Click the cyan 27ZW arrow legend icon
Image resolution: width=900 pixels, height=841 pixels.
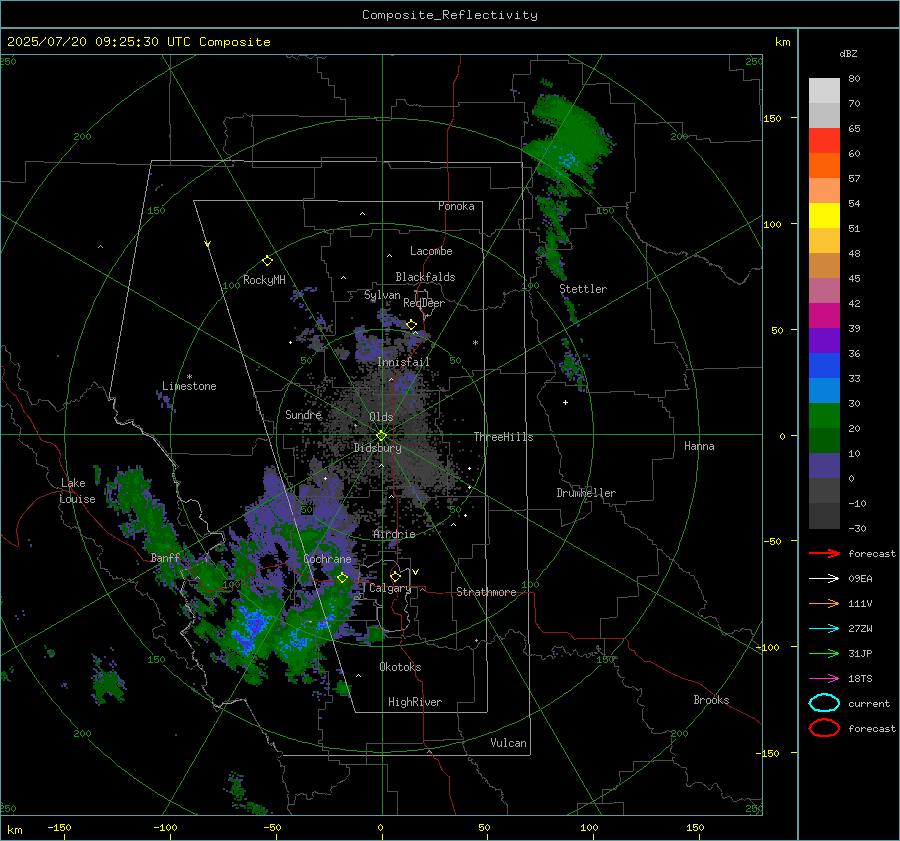pyautogui.click(x=824, y=629)
